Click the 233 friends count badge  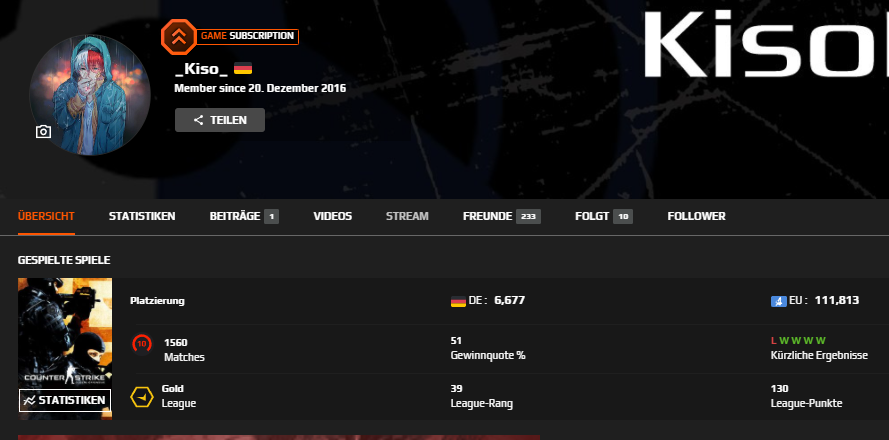528,216
